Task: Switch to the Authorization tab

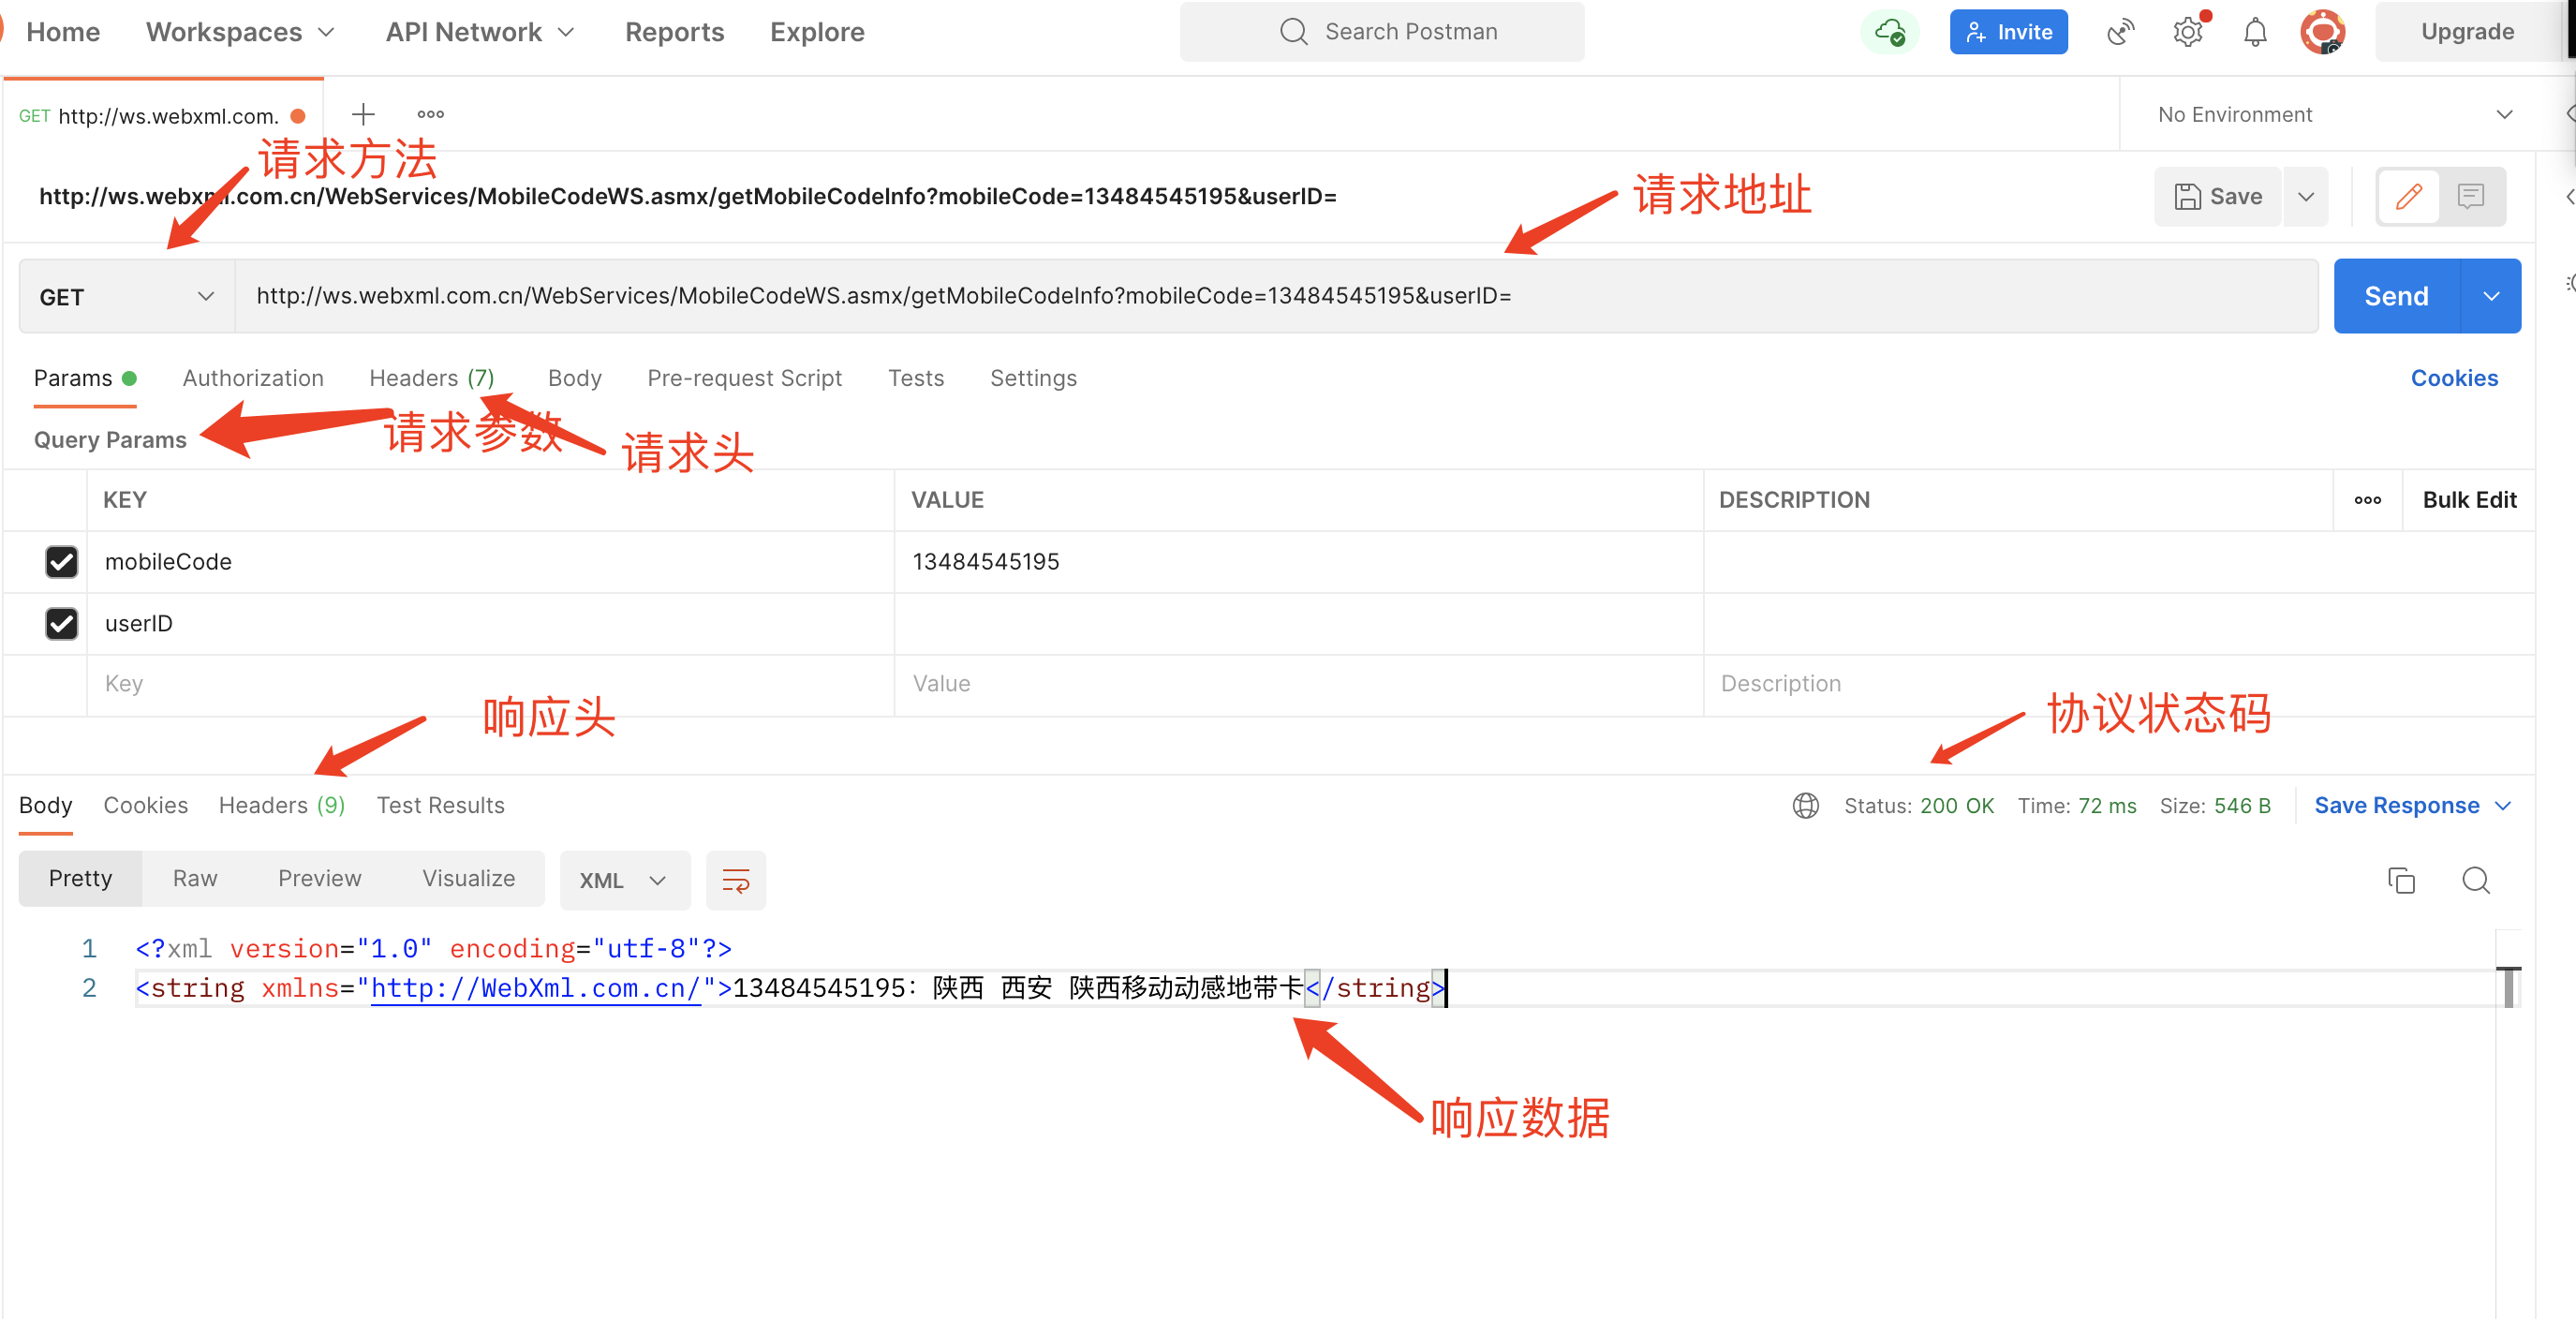Action: click(x=253, y=378)
